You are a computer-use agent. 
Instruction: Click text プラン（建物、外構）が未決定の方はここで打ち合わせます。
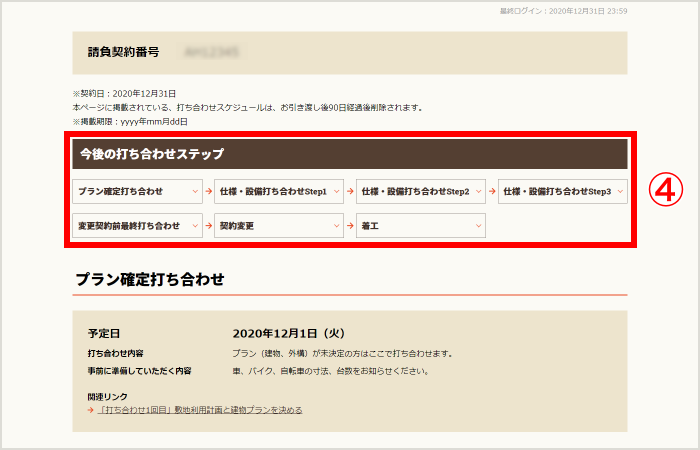343,354
